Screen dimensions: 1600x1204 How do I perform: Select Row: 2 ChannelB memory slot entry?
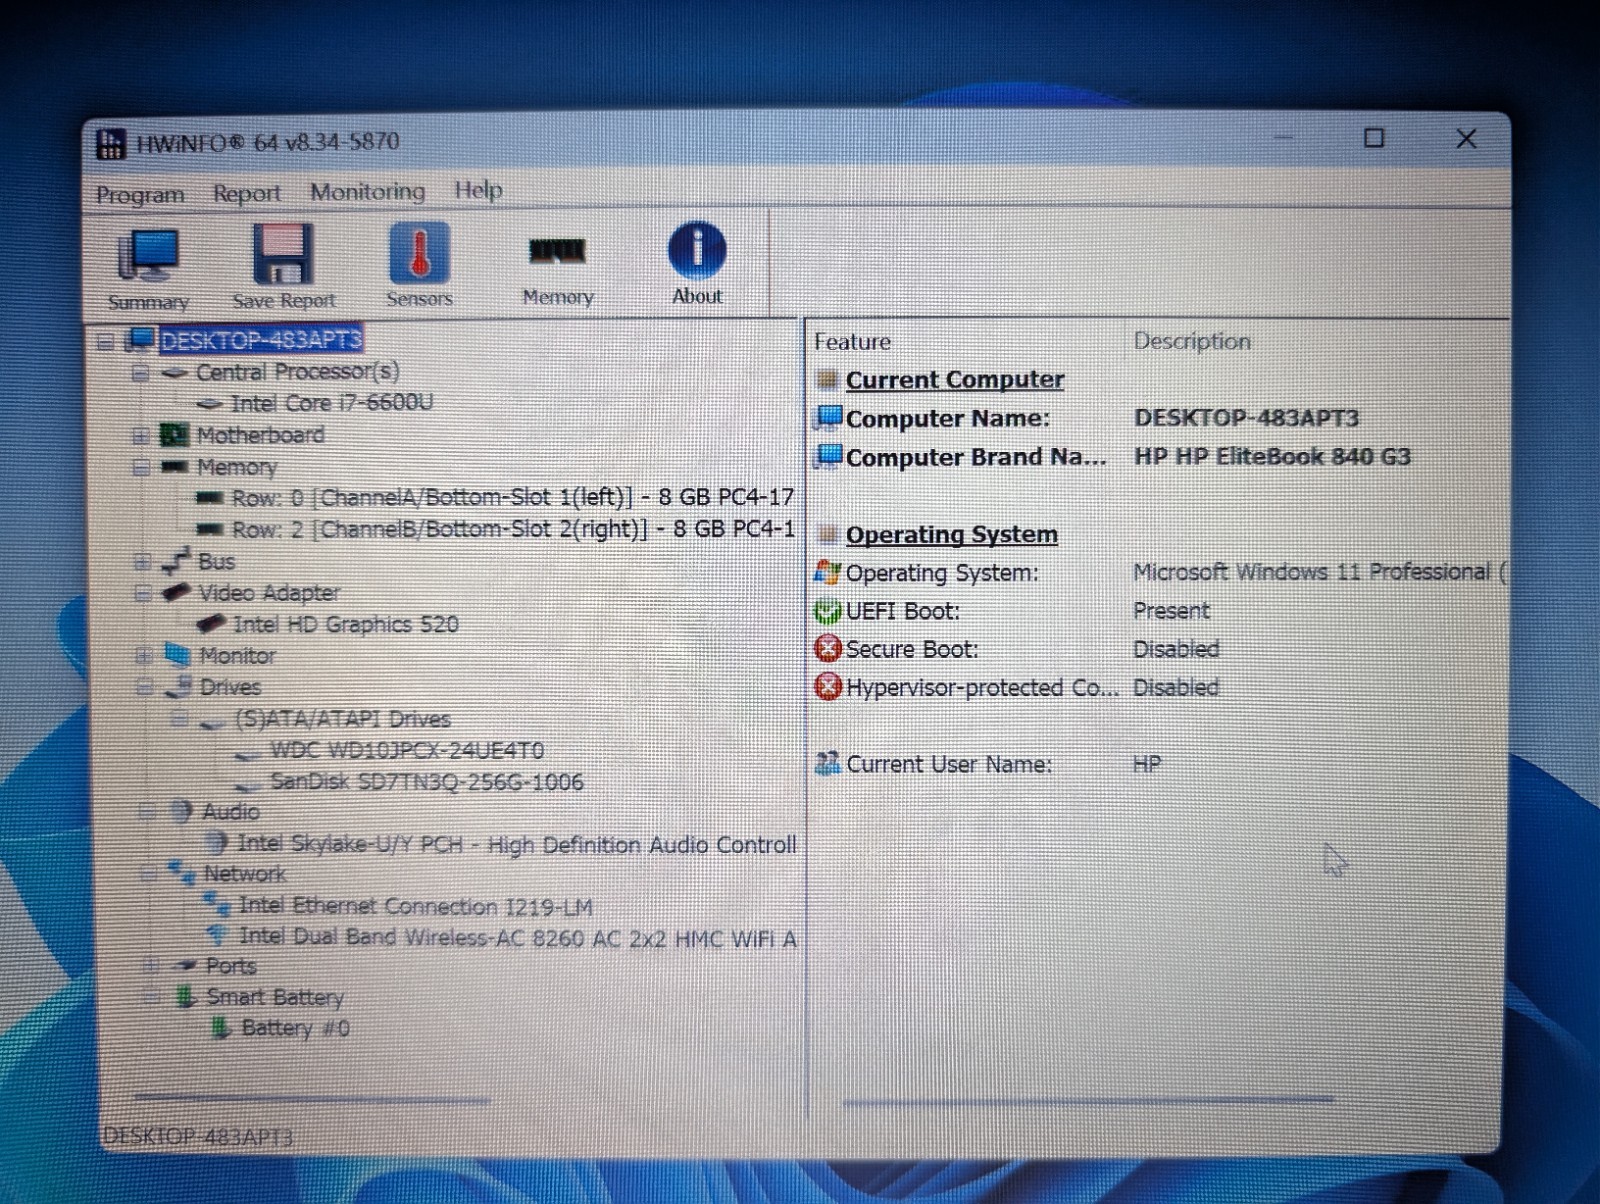tap(514, 529)
